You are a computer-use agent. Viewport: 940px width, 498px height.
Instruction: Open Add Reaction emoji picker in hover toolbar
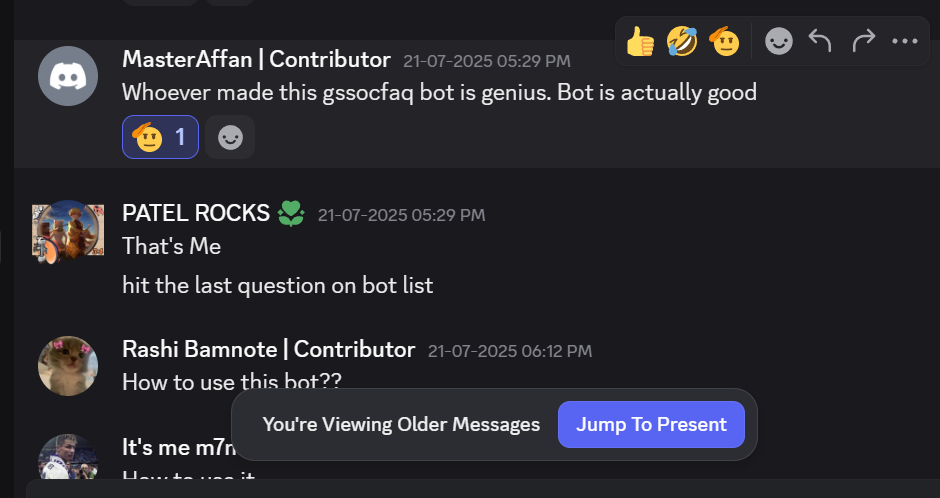(x=779, y=42)
